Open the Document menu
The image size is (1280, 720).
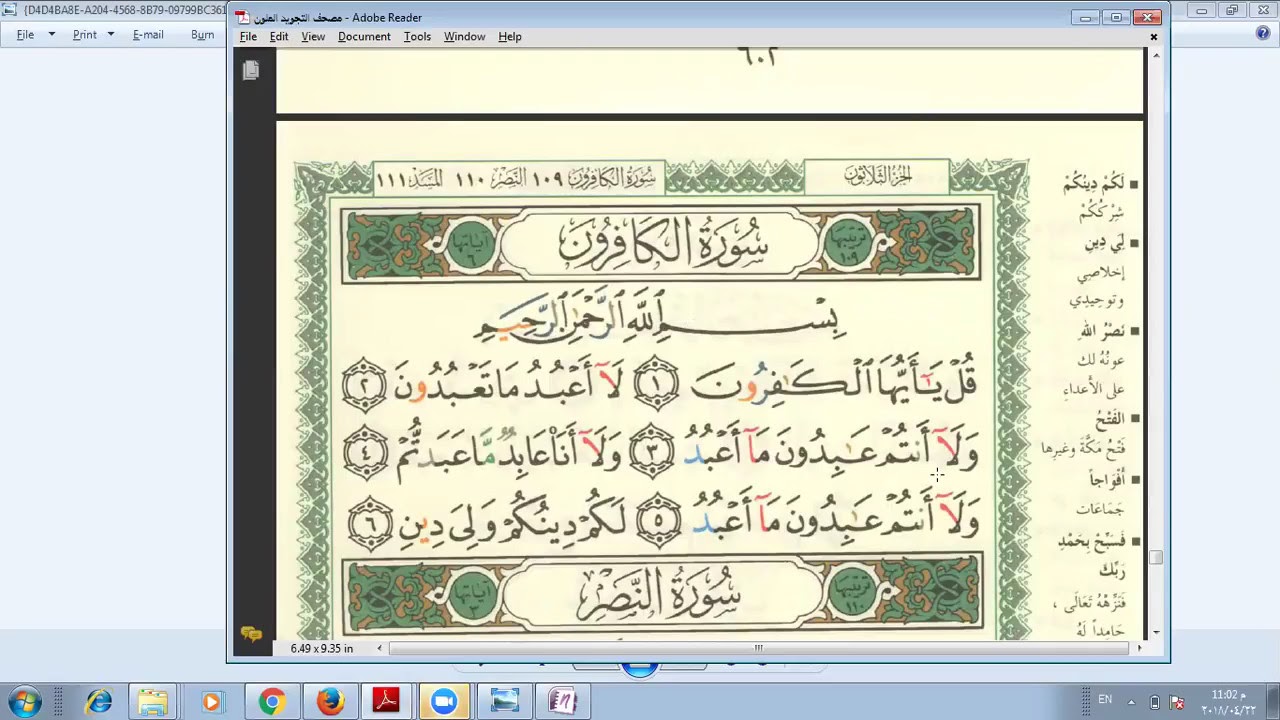(364, 37)
